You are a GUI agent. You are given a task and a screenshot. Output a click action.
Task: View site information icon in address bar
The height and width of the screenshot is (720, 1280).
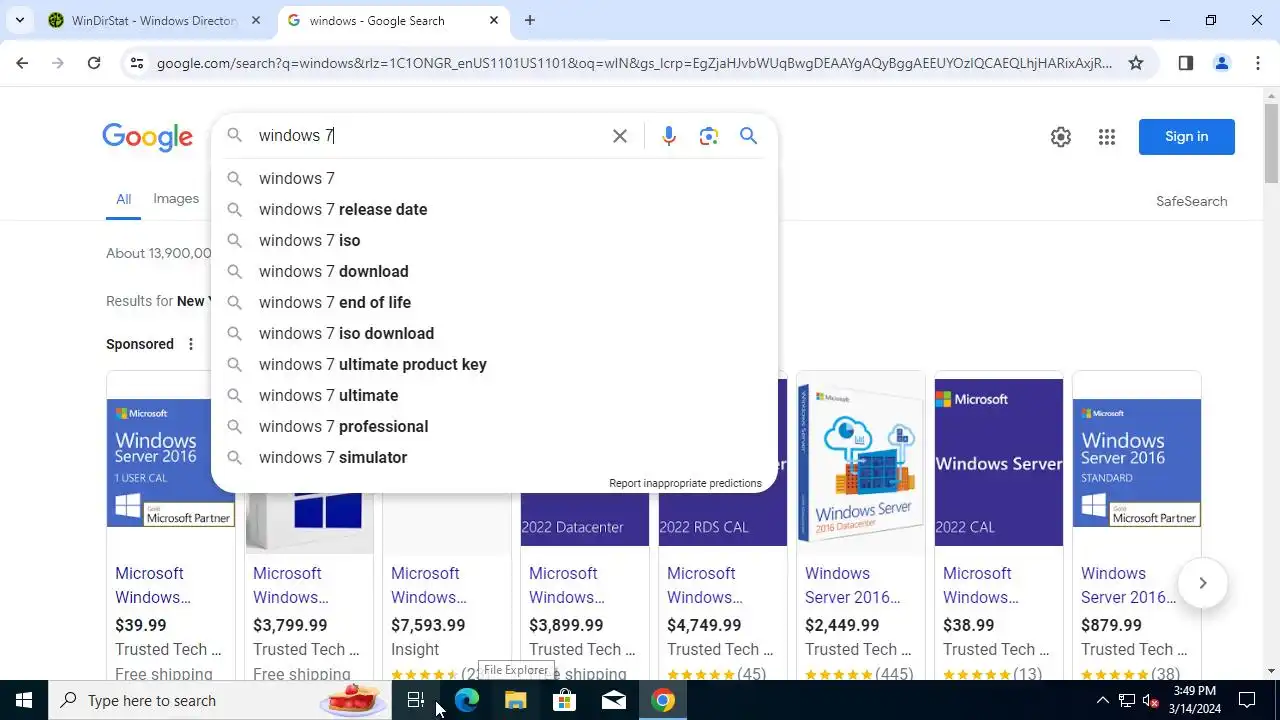(137, 63)
